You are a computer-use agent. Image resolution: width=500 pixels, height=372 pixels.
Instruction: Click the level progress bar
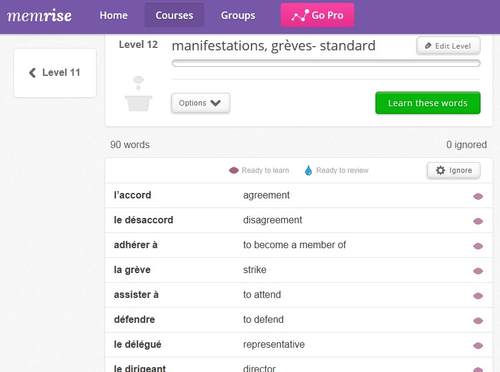[326, 63]
